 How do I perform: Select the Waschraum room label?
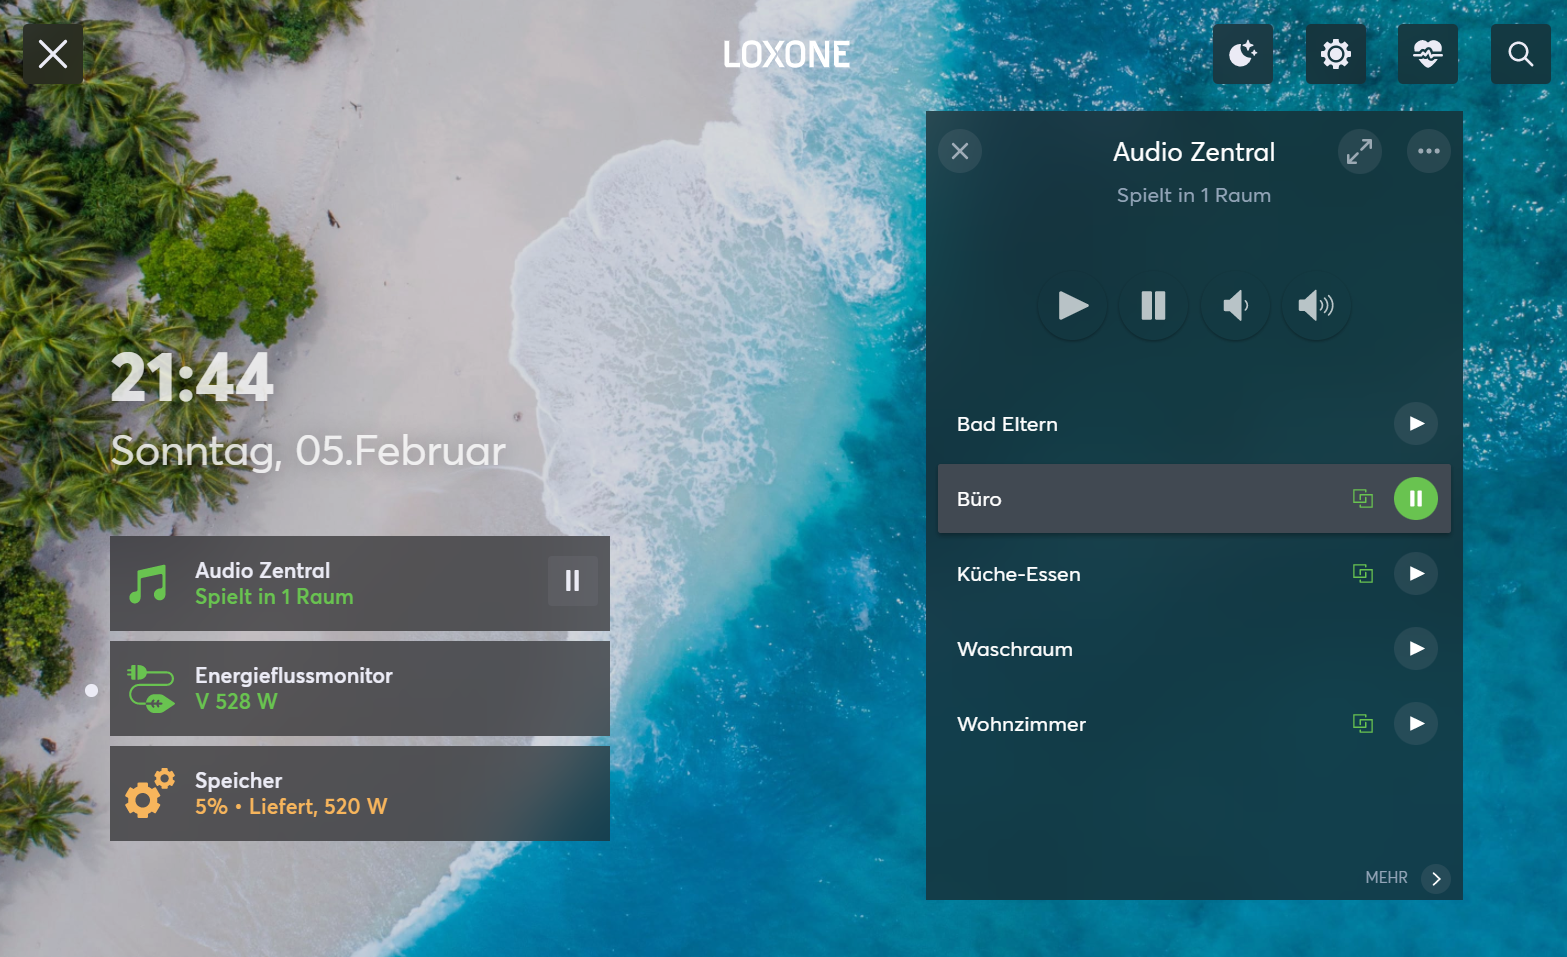1014,649
